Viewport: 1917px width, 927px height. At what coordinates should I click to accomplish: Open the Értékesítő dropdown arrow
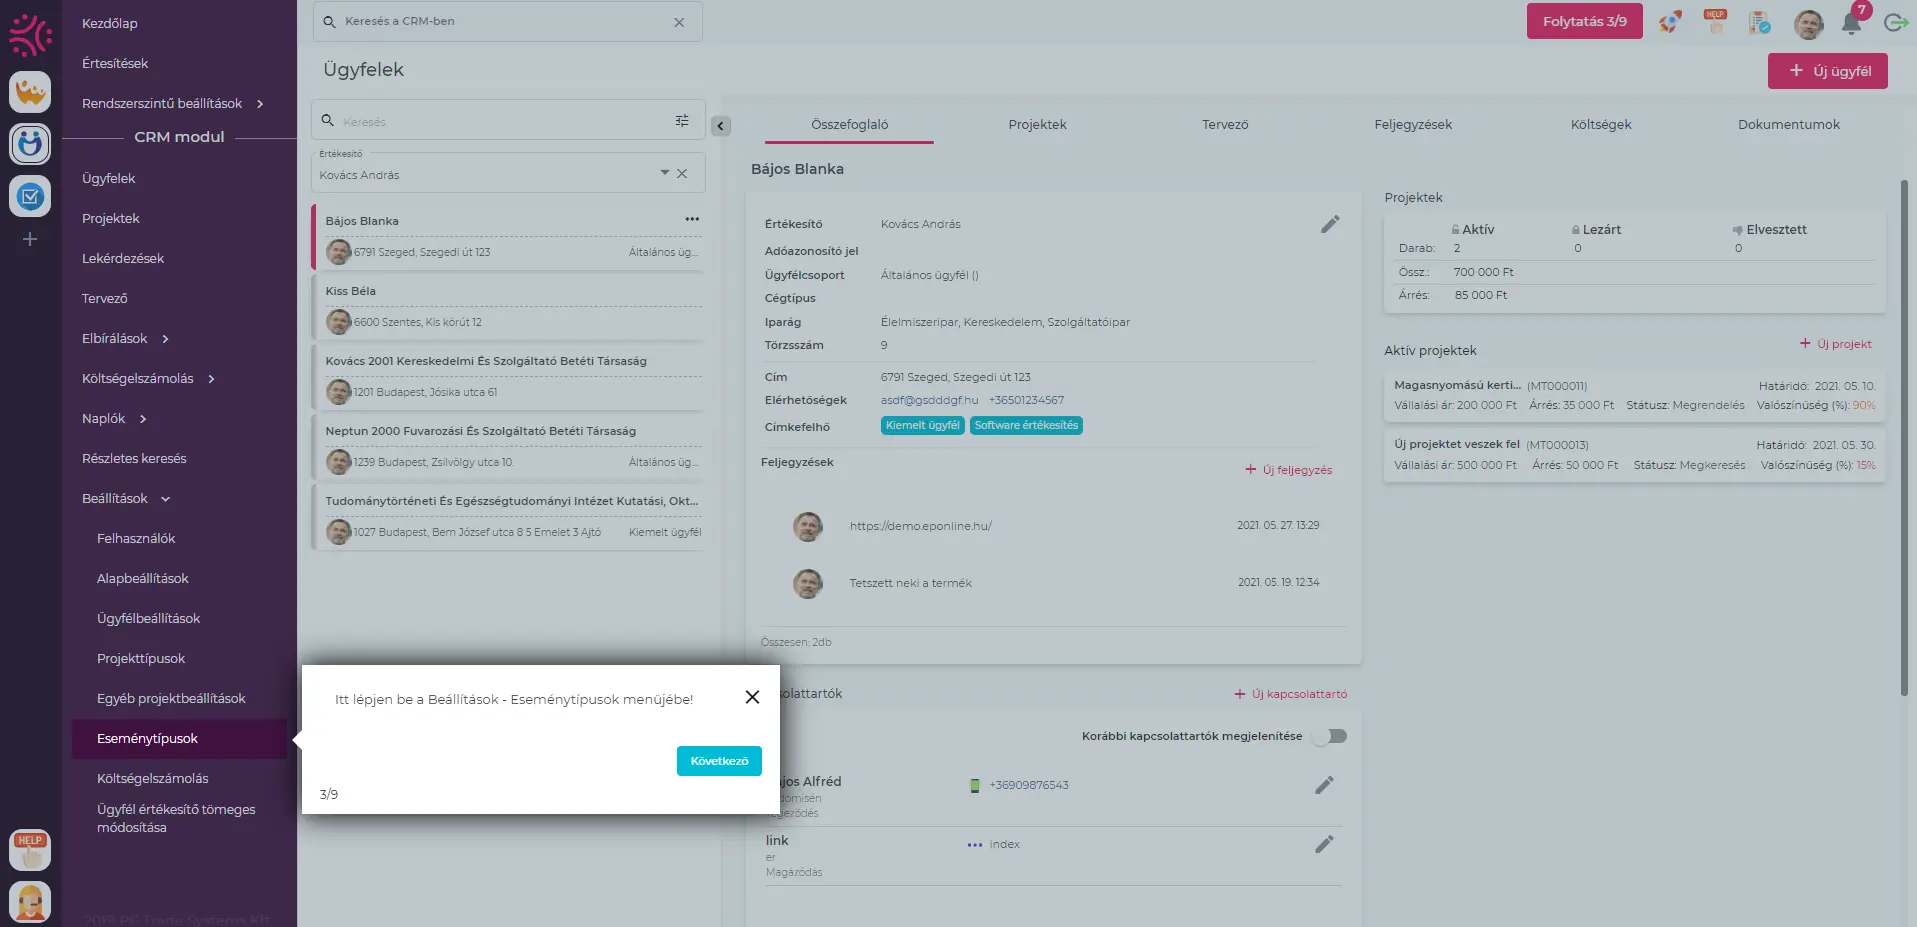coord(664,173)
